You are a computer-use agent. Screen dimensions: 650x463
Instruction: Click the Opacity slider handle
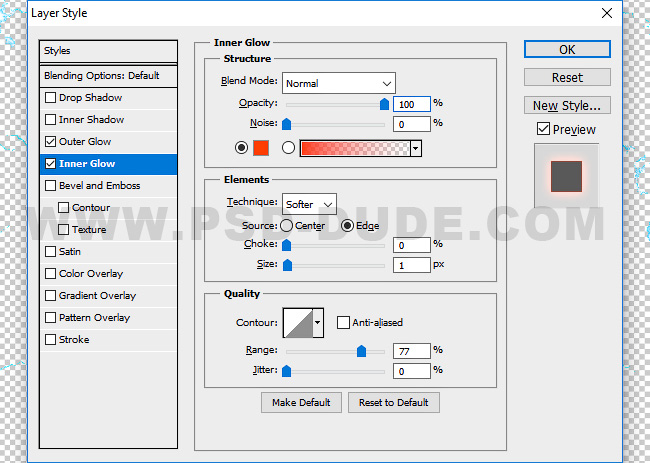coord(384,104)
